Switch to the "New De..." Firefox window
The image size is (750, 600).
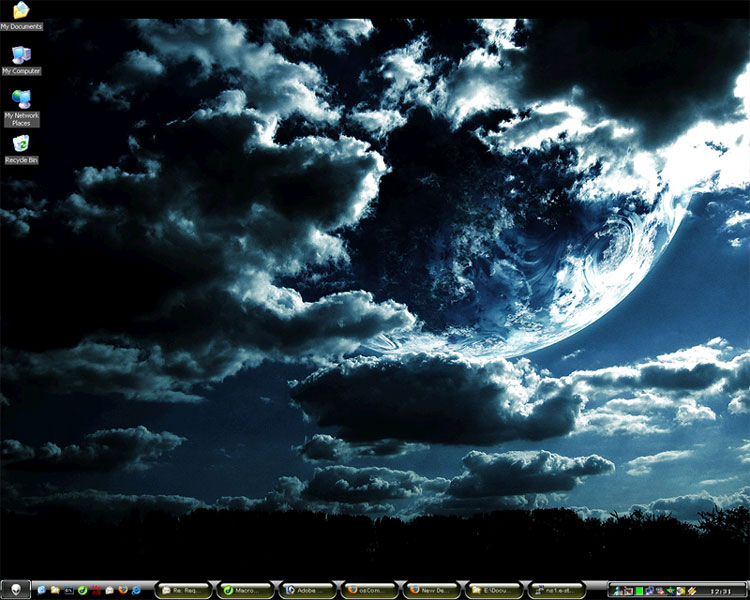[431, 590]
